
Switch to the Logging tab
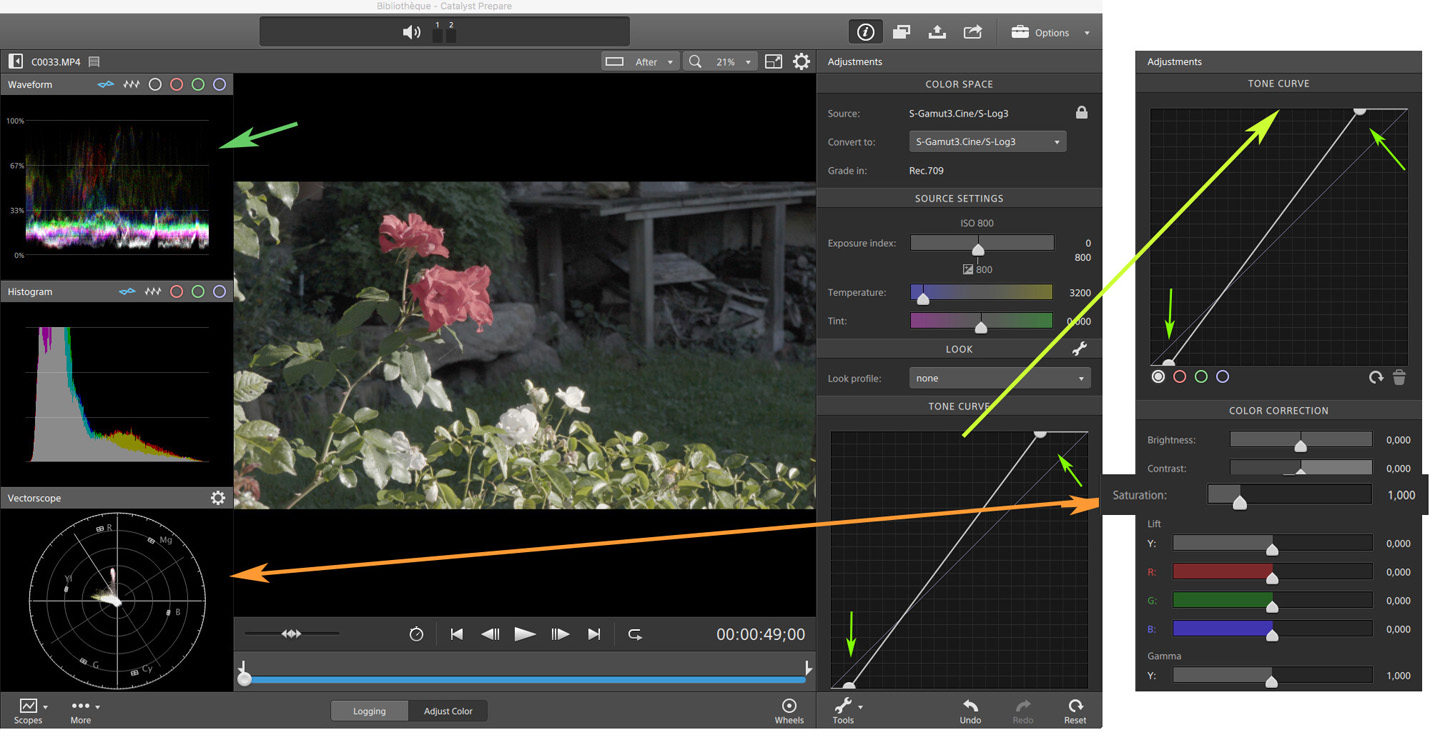tap(369, 711)
